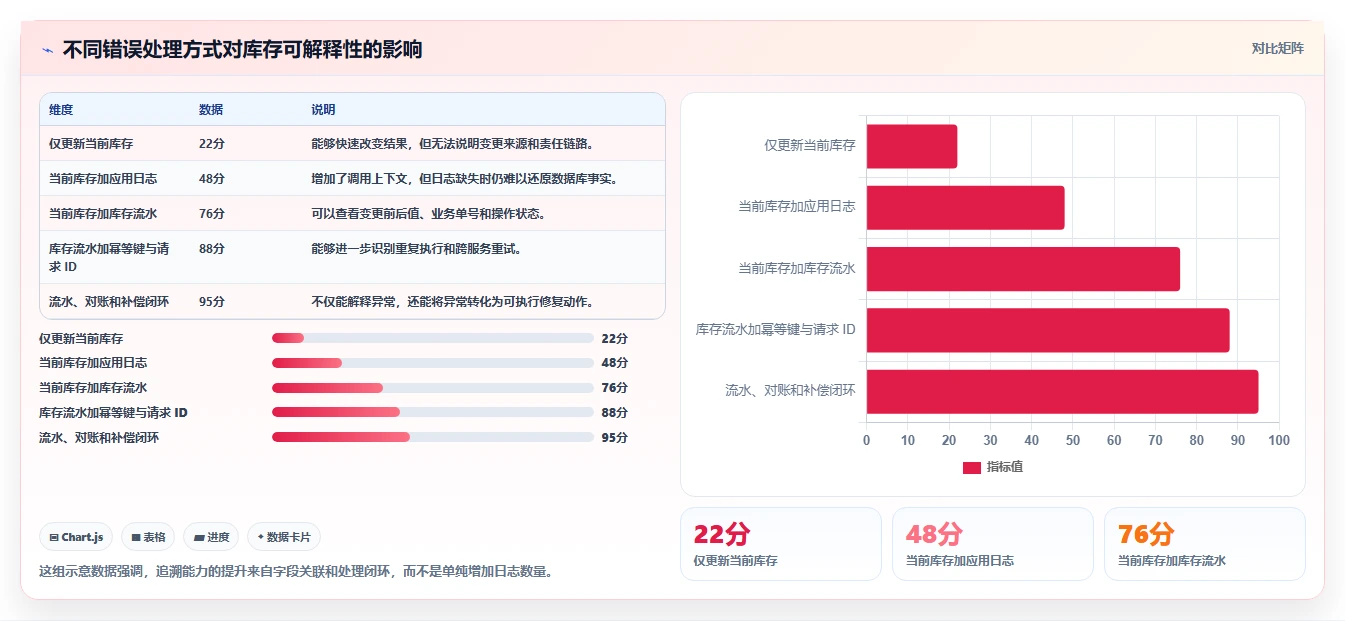Click the lightning icon beside the page title
Image resolution: width=1345 pixels, height=621 pixels.
(47, 50)
